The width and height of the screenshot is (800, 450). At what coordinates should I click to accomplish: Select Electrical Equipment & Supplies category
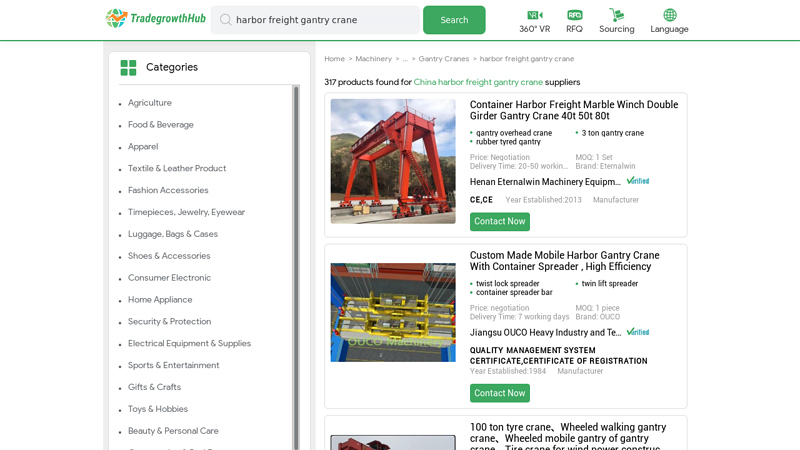click(189, 344)
